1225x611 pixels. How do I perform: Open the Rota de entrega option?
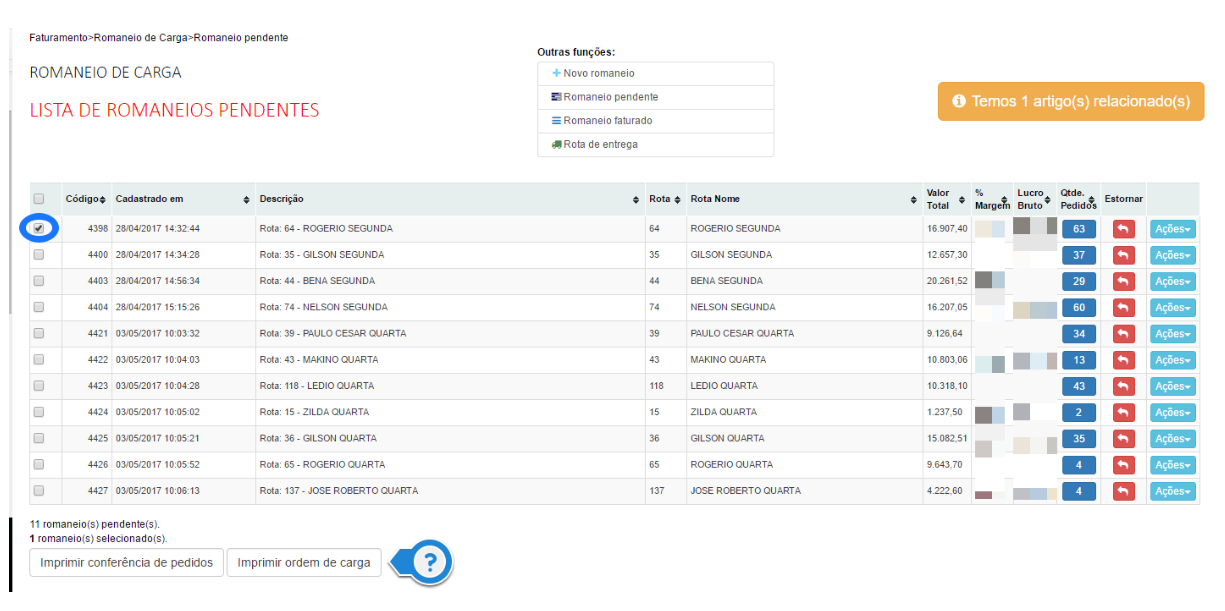[x=600, y=145]
